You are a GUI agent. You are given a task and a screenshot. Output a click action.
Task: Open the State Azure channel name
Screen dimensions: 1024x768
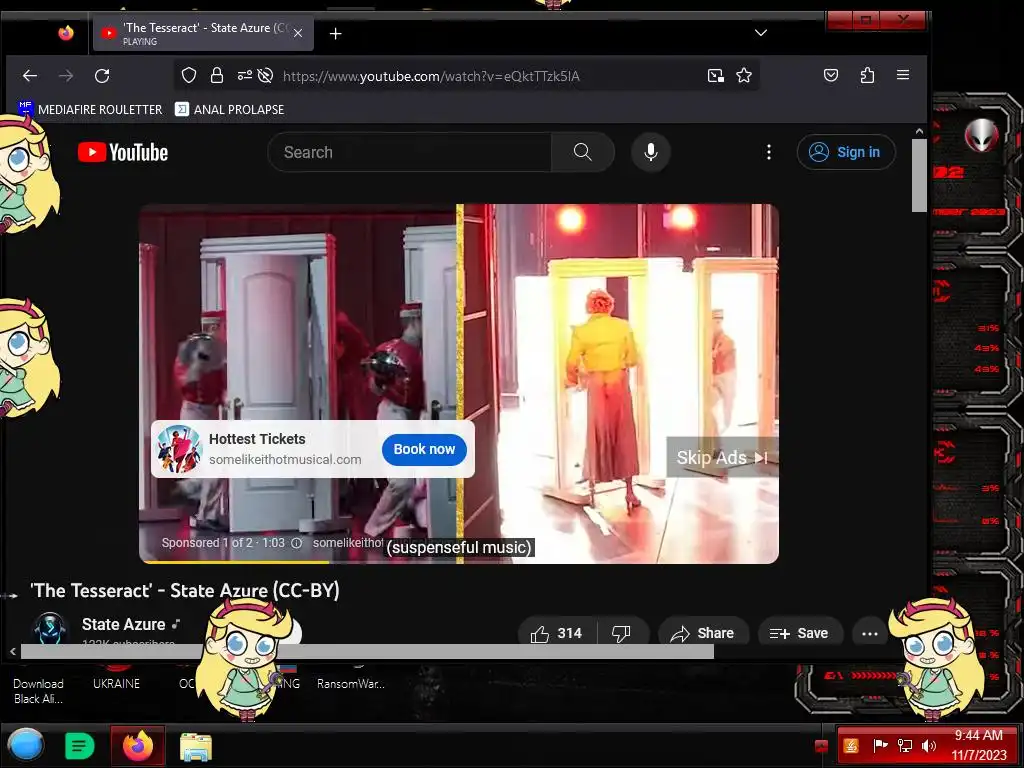tap(123, 624)
